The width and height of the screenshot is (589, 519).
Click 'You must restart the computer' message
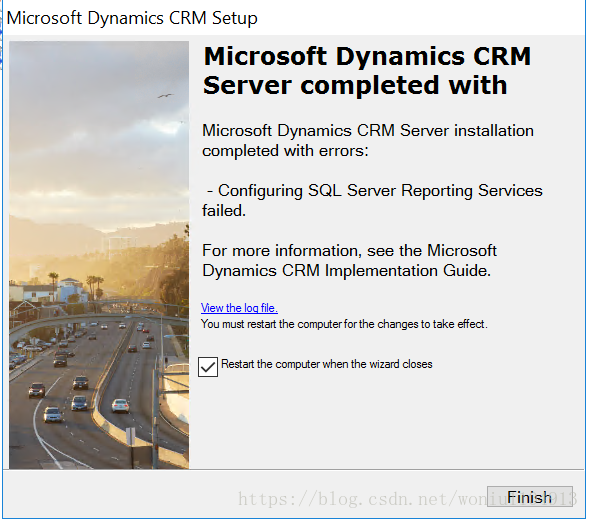(x=344, y=324)
